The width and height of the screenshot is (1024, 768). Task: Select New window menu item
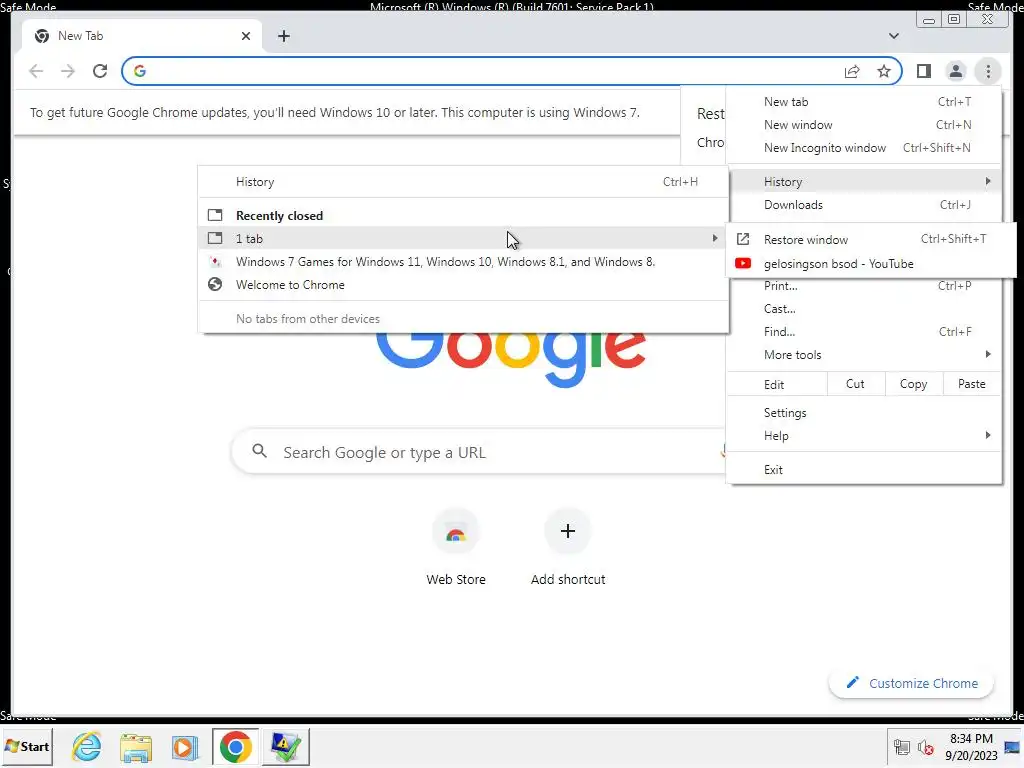click(x=863, y=125)
